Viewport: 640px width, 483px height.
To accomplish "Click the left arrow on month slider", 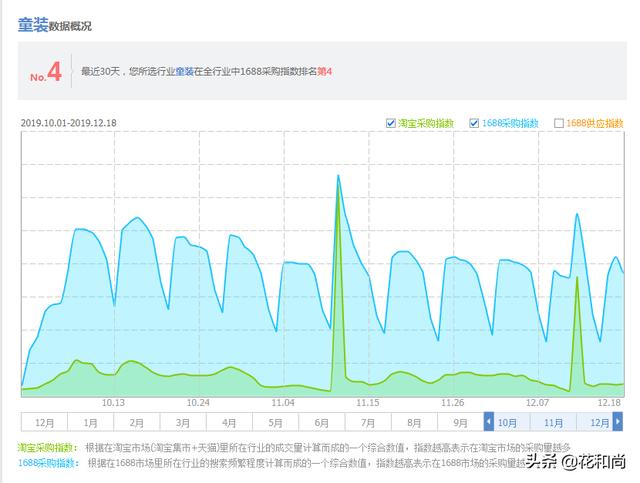I will pyautogui.click(x=489, y=421).
